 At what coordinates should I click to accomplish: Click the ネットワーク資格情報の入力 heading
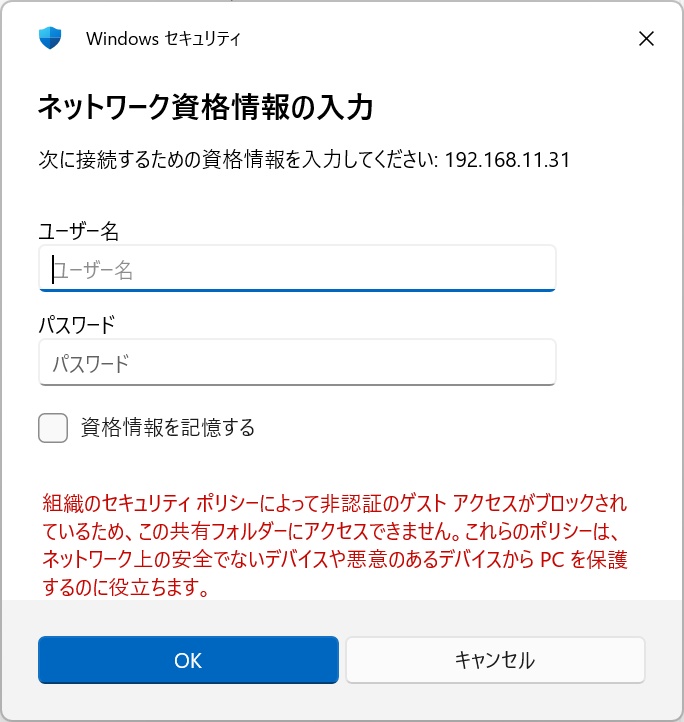(205, 107)
